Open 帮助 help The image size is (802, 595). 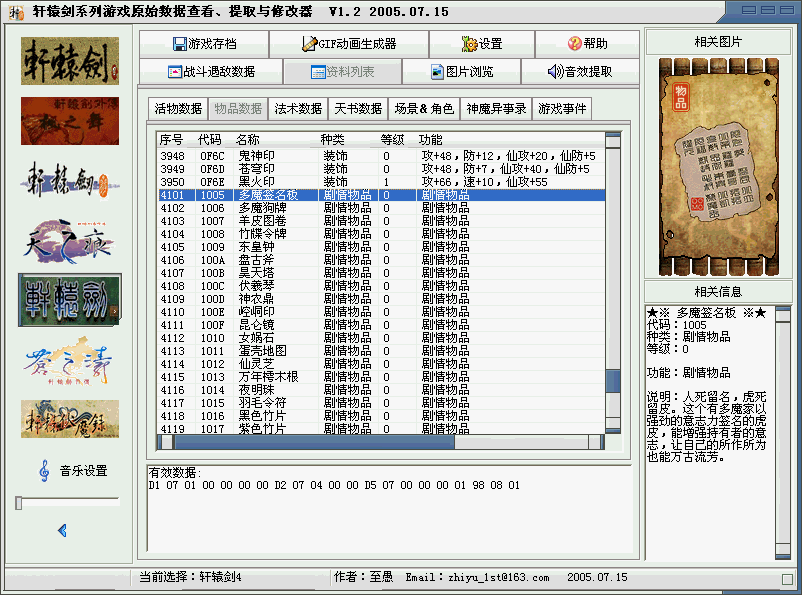click(587, 44)
